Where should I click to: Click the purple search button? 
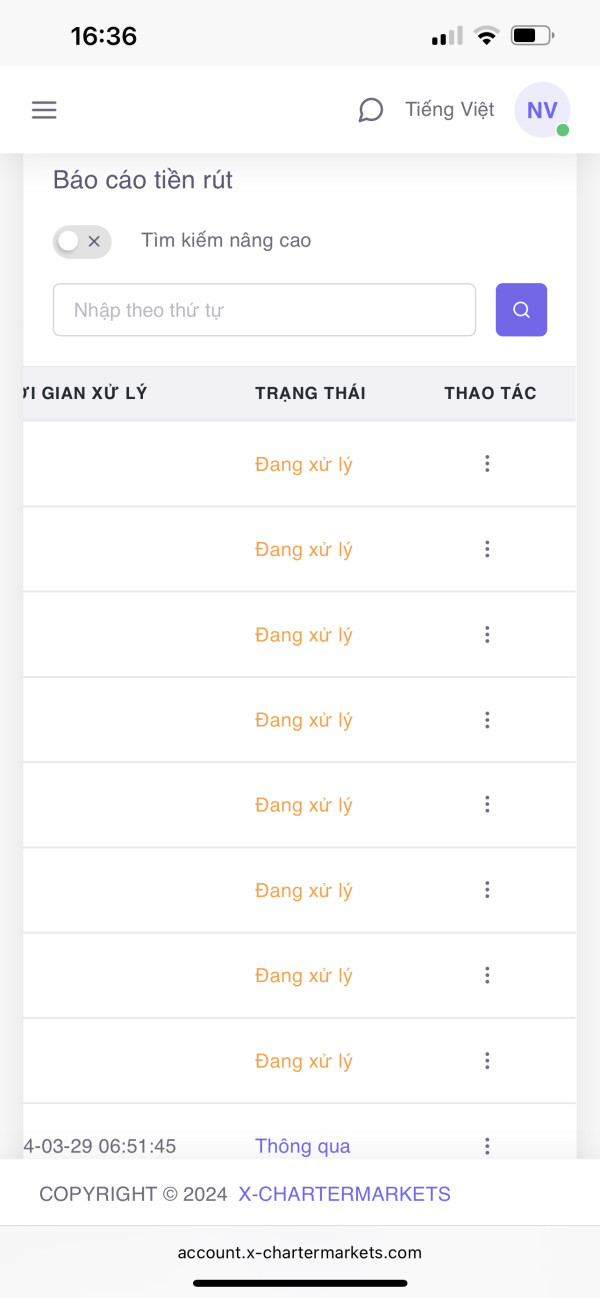(x=521, y=310)
